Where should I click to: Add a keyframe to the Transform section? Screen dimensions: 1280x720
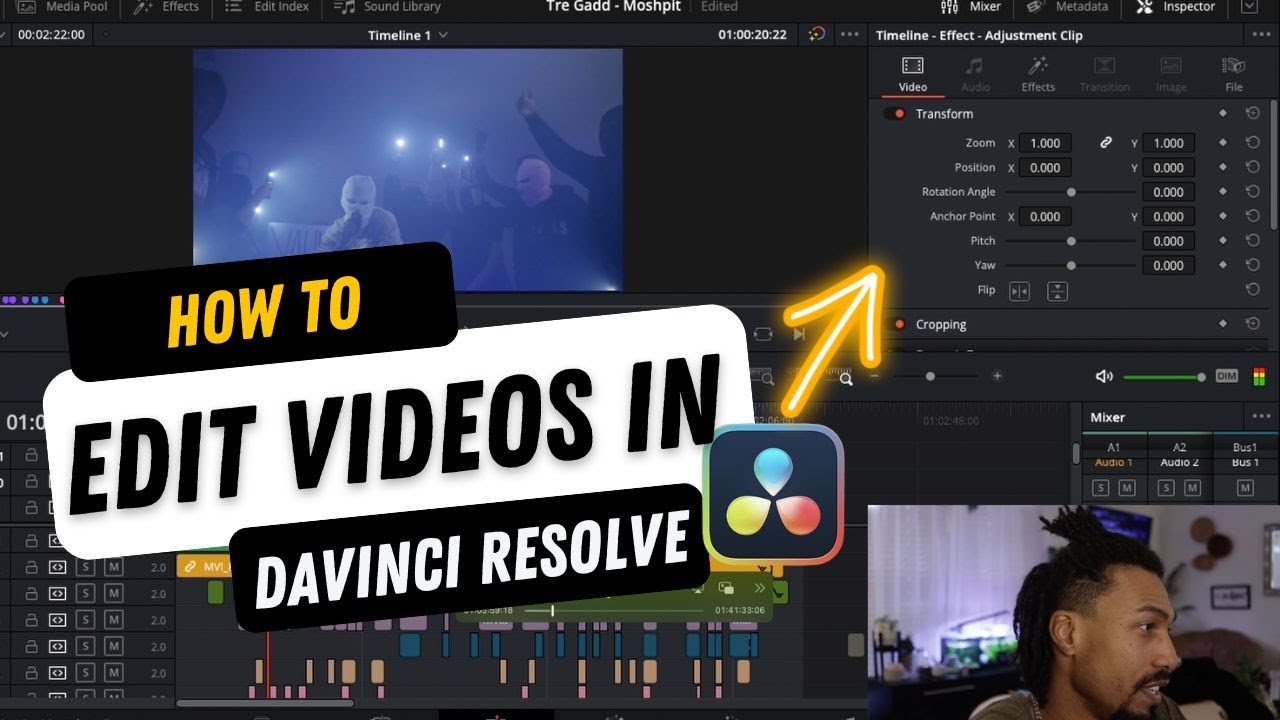[1223, 114]
